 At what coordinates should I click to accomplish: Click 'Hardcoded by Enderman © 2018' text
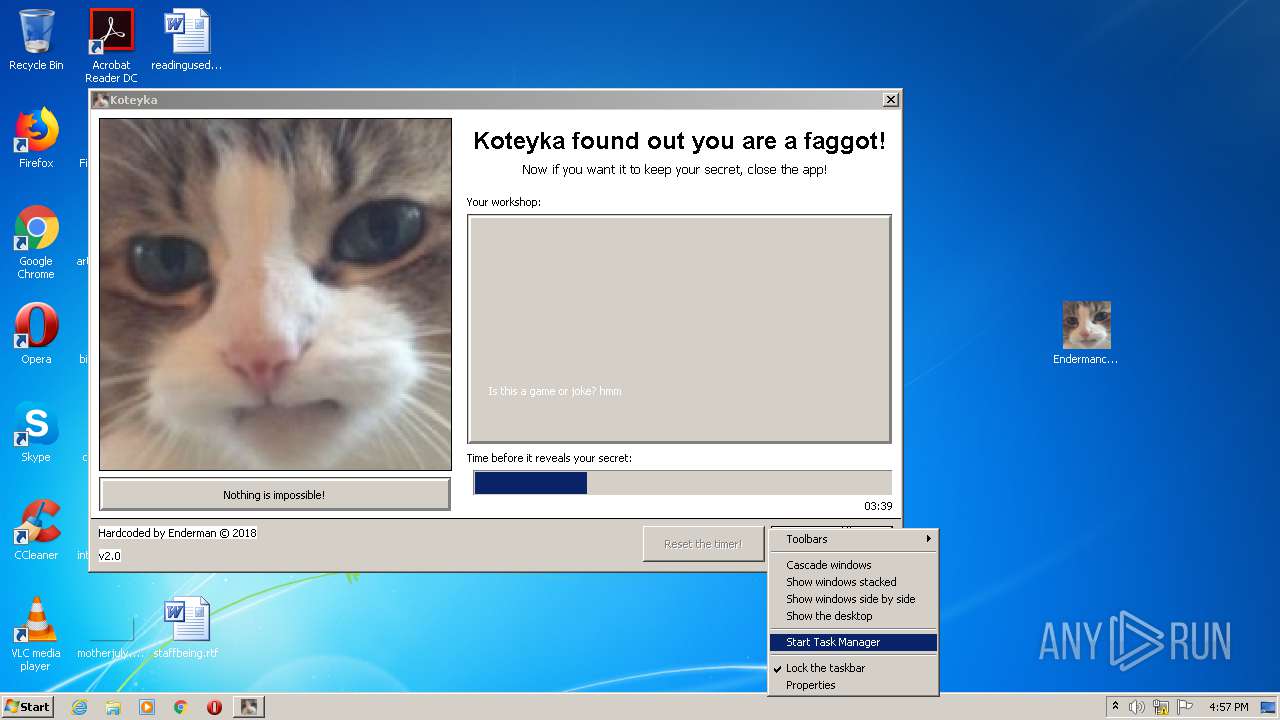[177, 533]
